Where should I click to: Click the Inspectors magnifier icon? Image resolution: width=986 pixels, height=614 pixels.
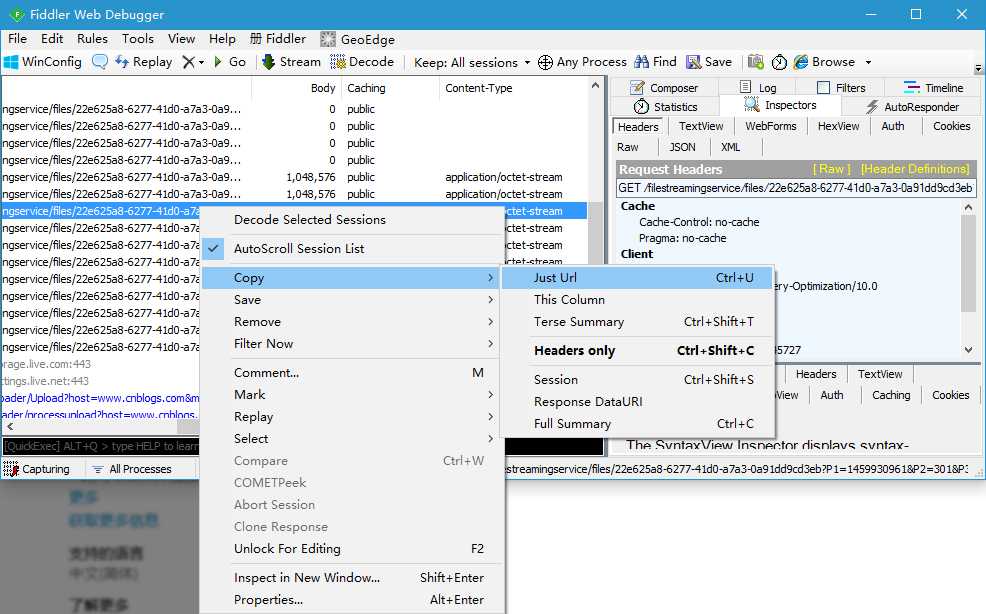click(751, 104)
